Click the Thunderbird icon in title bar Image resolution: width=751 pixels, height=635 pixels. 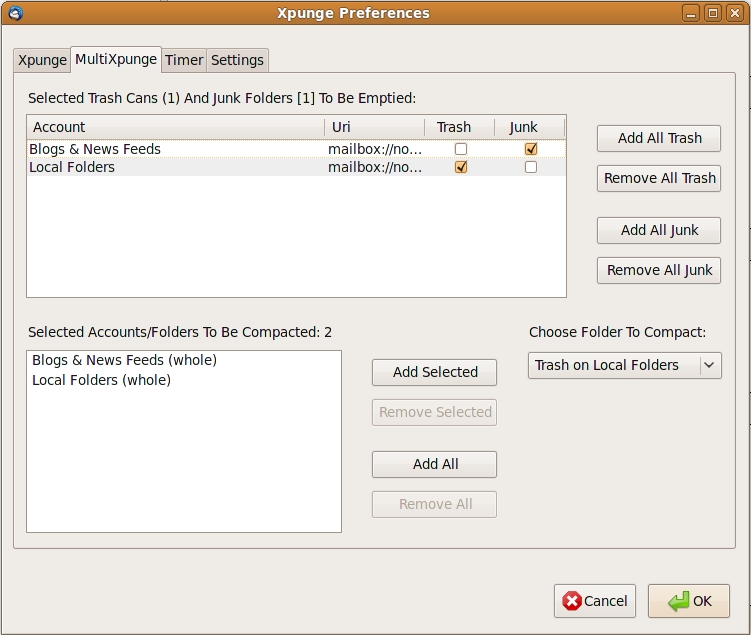click(x=14, y=13)
